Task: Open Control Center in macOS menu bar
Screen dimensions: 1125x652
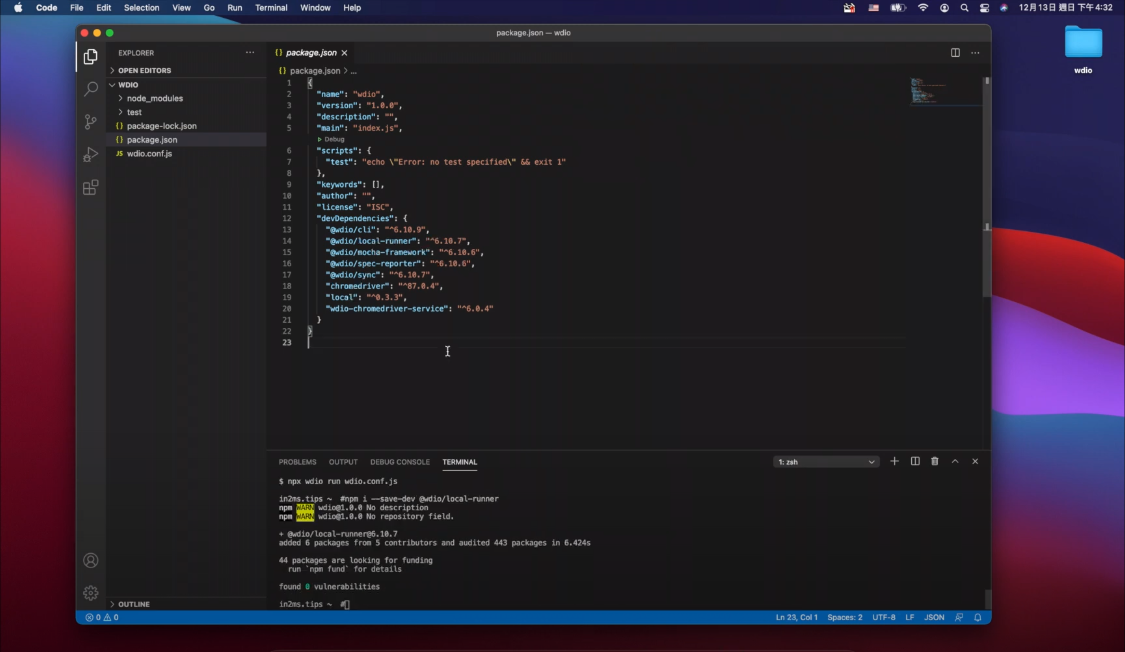Action: tap(984, 8)
